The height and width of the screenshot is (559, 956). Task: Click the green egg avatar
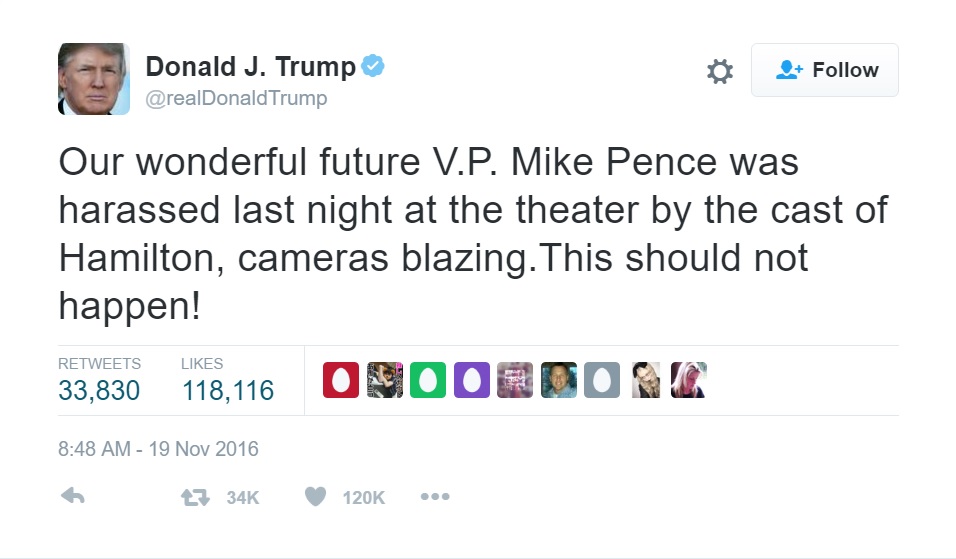coord(428,380)
